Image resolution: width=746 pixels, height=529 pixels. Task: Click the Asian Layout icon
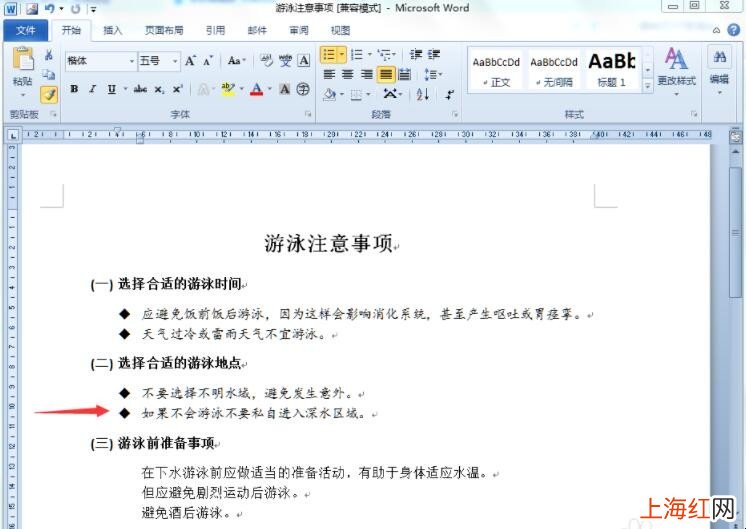point(392,94)
